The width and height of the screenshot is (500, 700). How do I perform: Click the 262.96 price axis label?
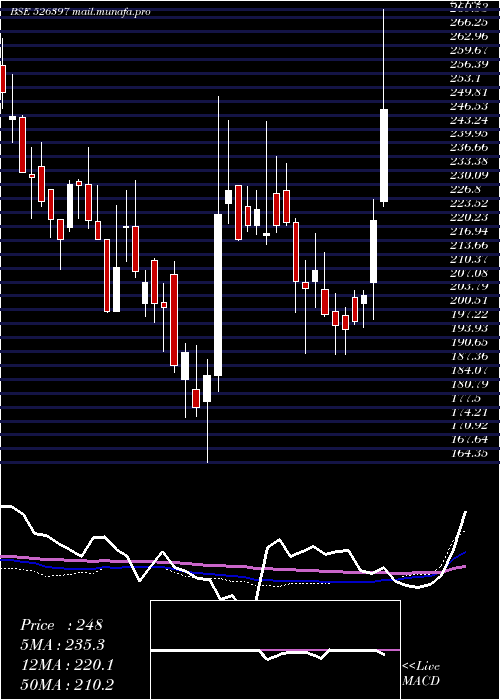[470, 36]
